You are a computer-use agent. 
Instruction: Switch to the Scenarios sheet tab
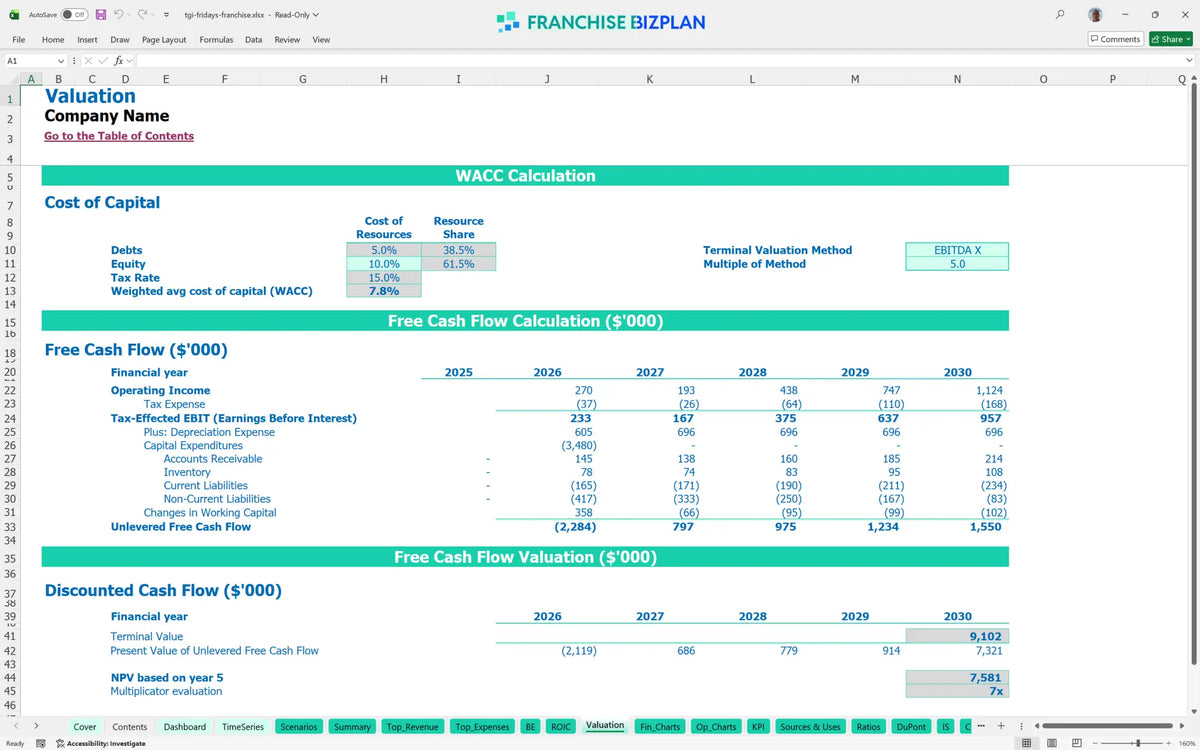tap(299, 727)
